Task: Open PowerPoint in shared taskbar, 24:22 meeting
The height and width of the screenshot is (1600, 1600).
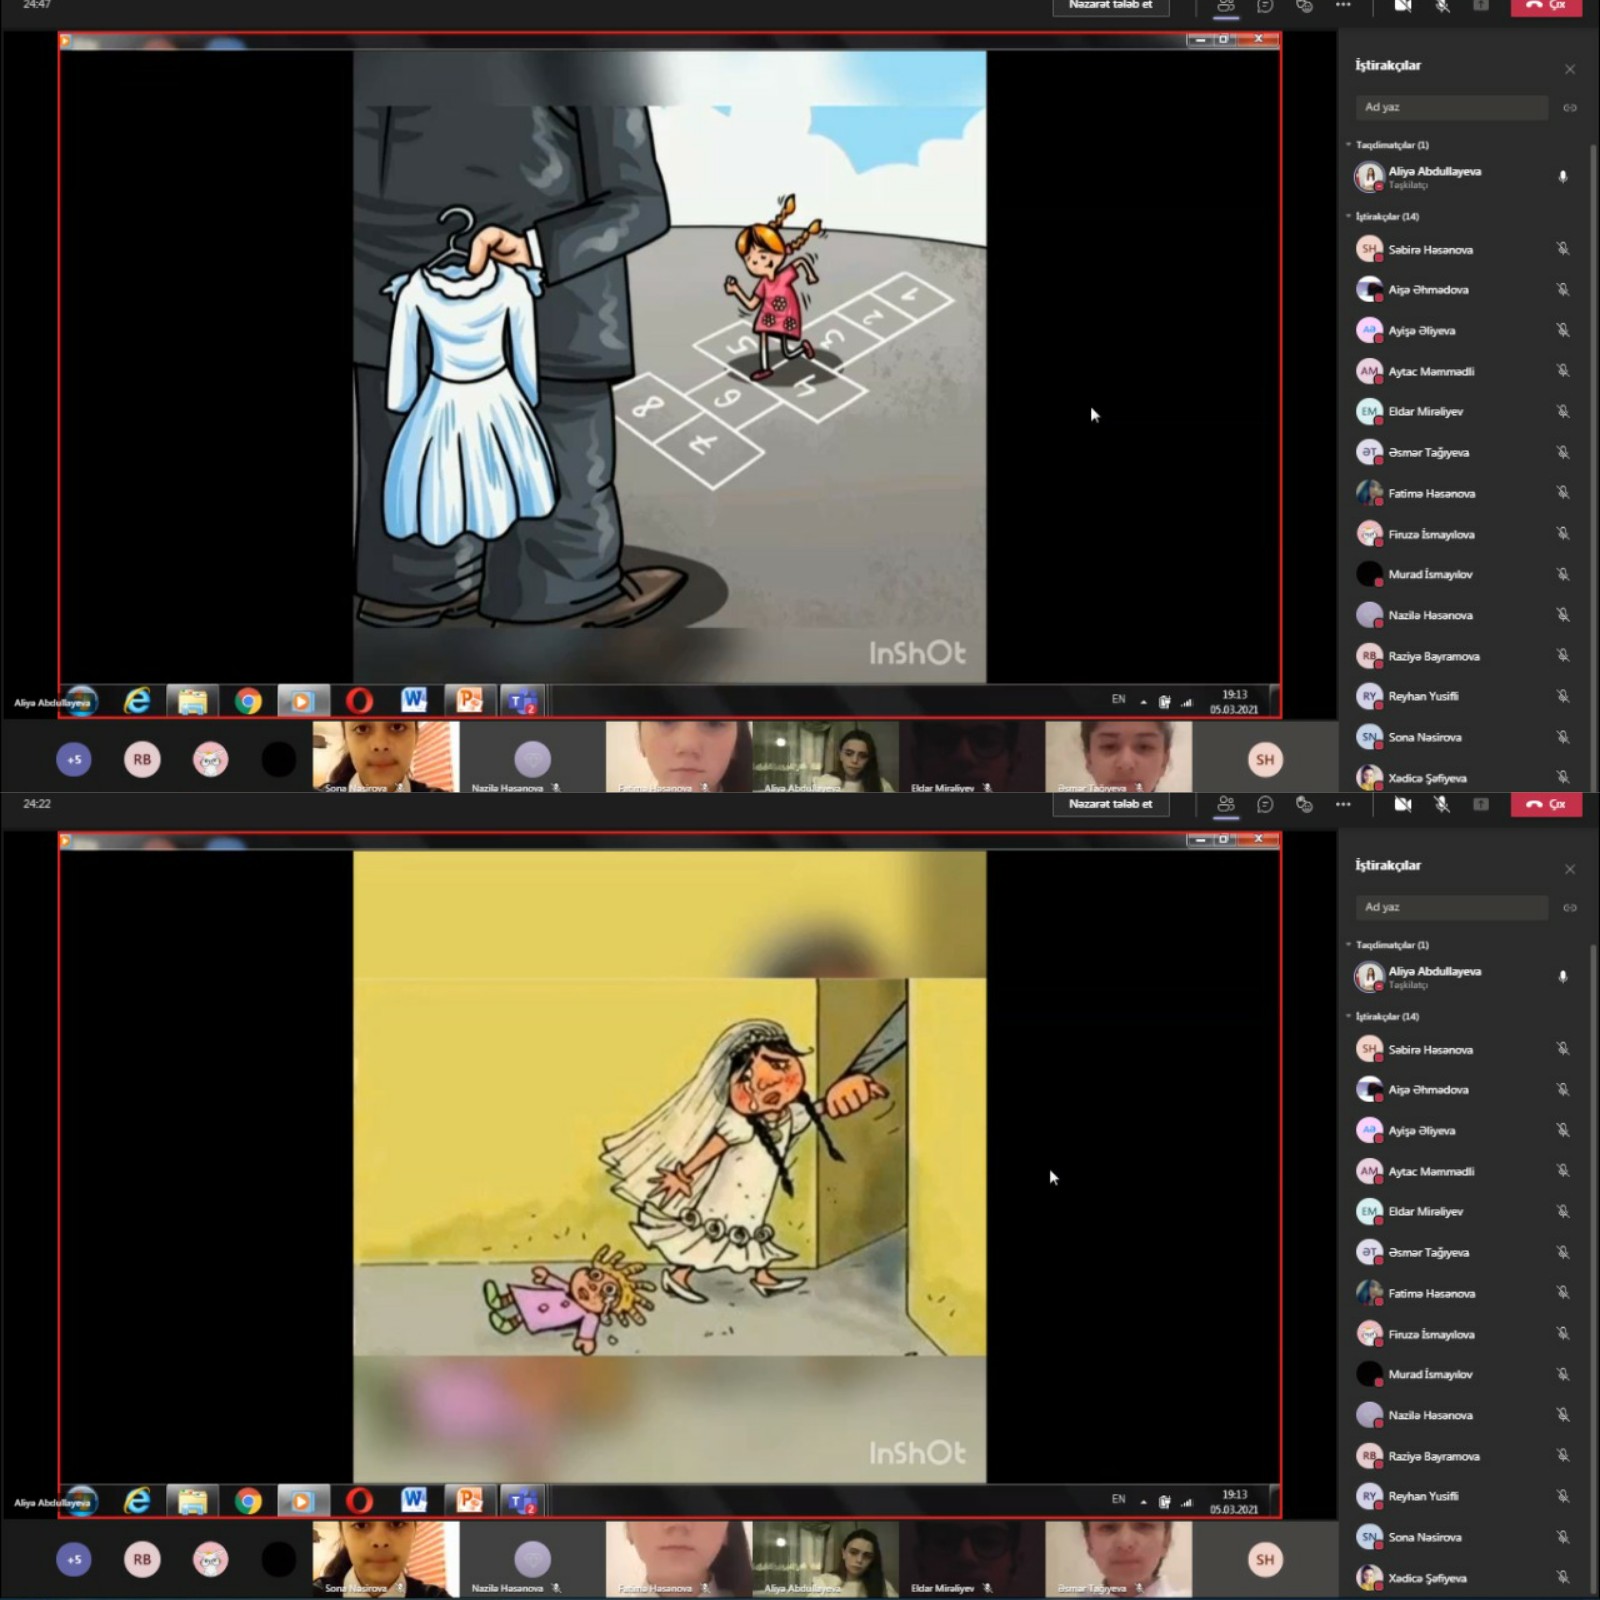Action: (469, 1501)
